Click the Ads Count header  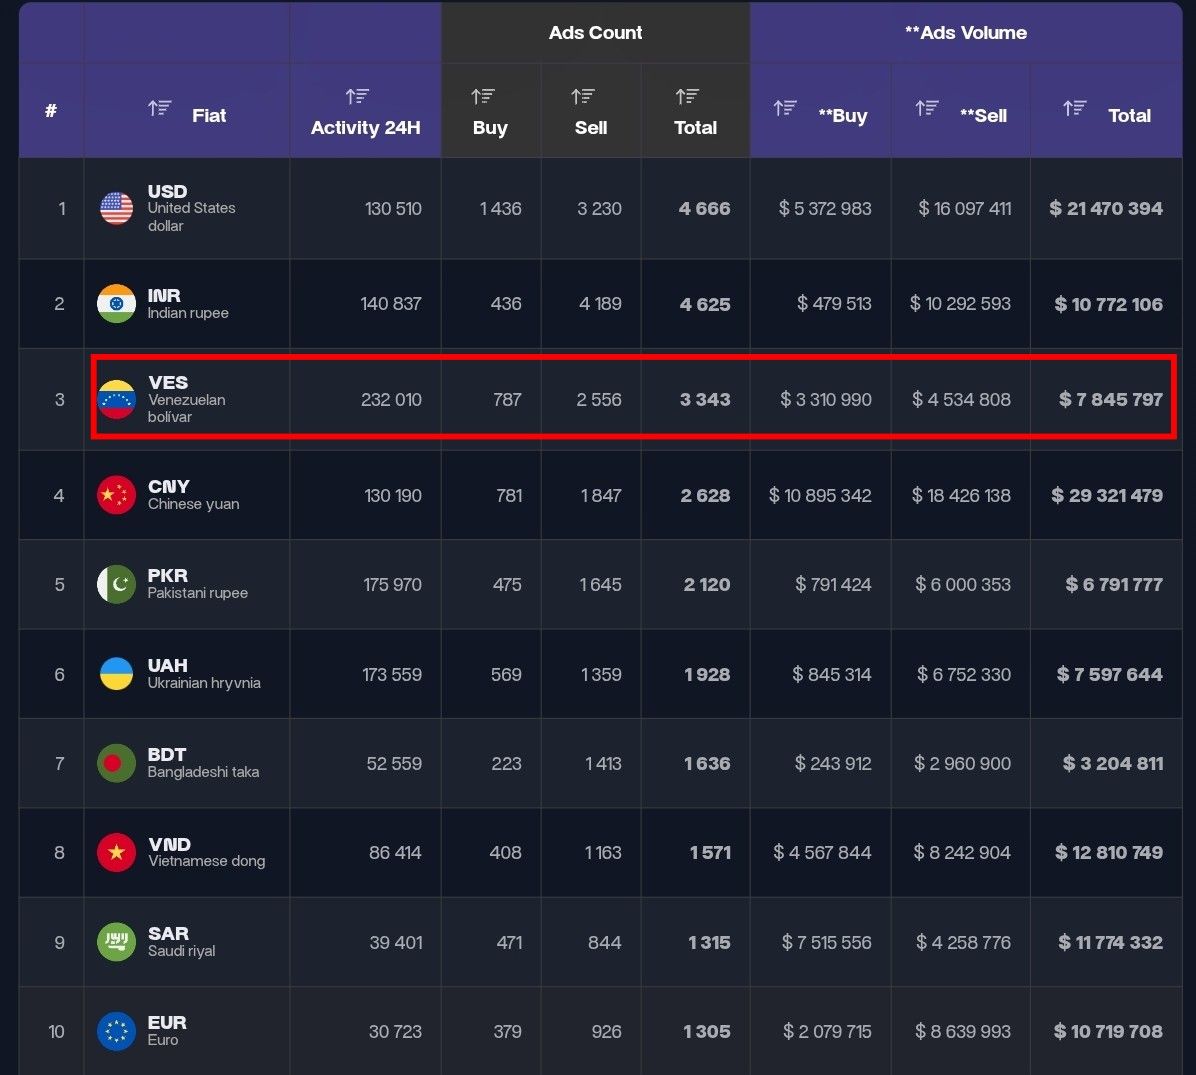[595, 32]
